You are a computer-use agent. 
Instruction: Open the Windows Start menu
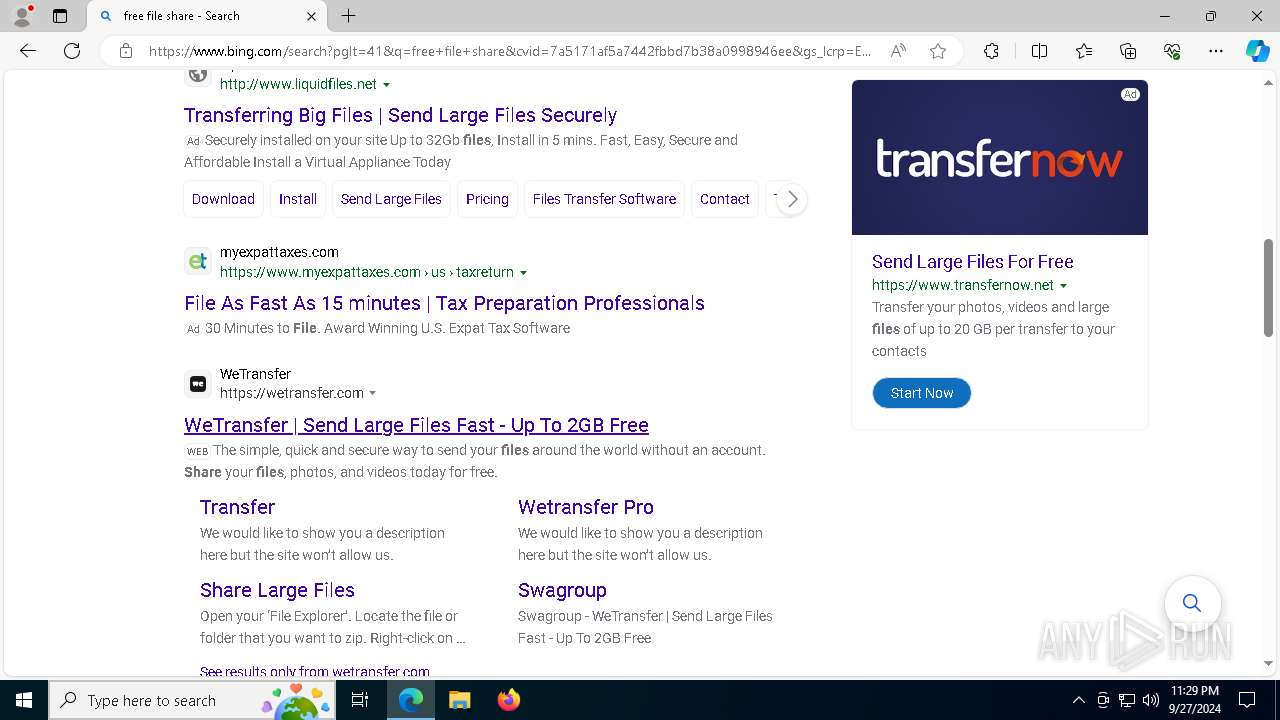click(x=24, y=700)
